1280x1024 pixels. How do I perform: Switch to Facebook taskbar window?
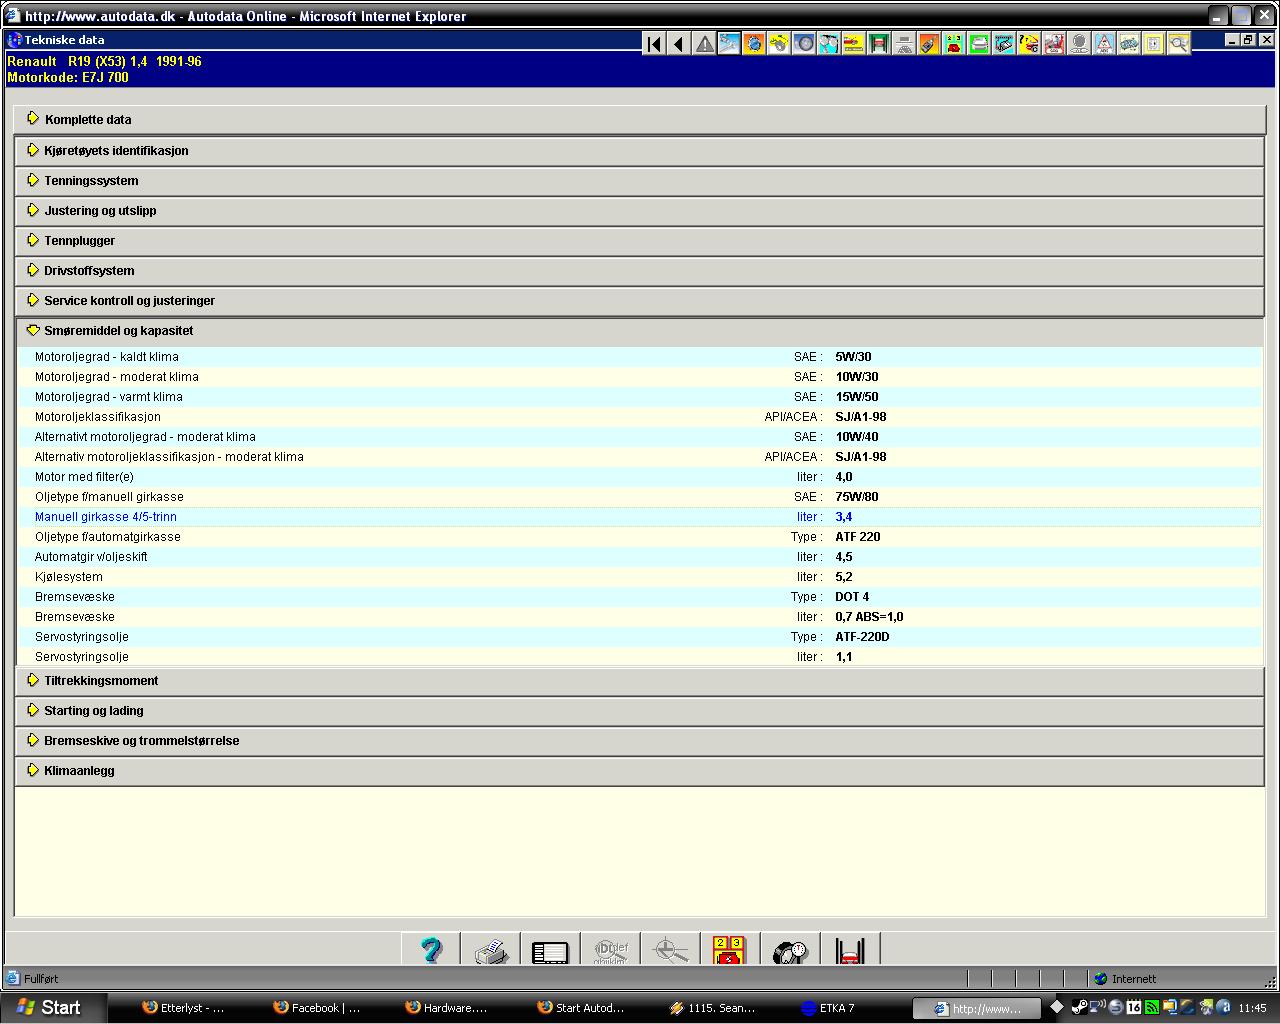[x=317, y=1008]
